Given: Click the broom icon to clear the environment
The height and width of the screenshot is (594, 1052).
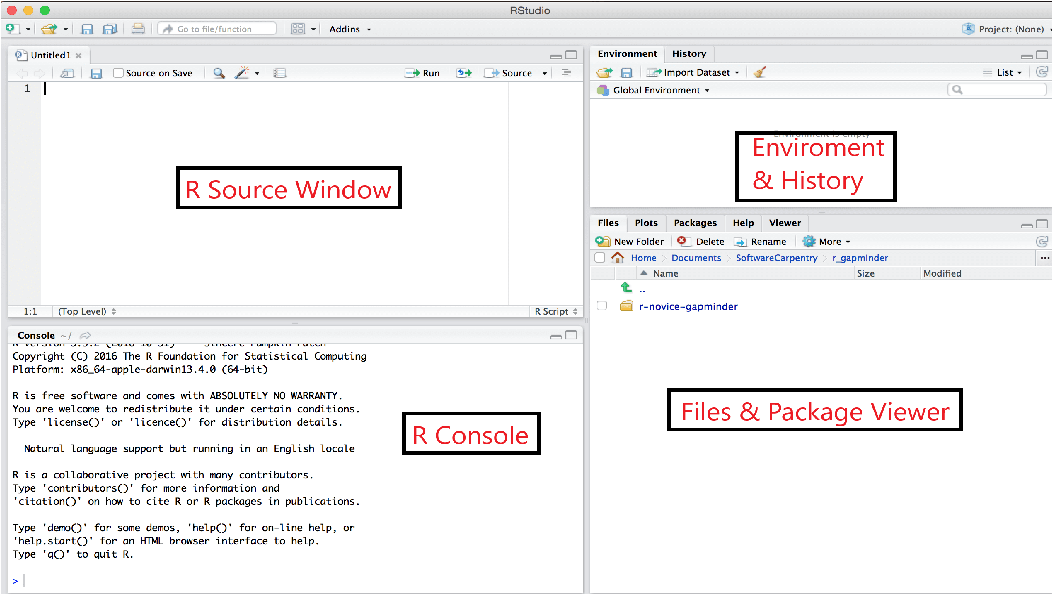Looking at the screenshot, I should (761, 72).
